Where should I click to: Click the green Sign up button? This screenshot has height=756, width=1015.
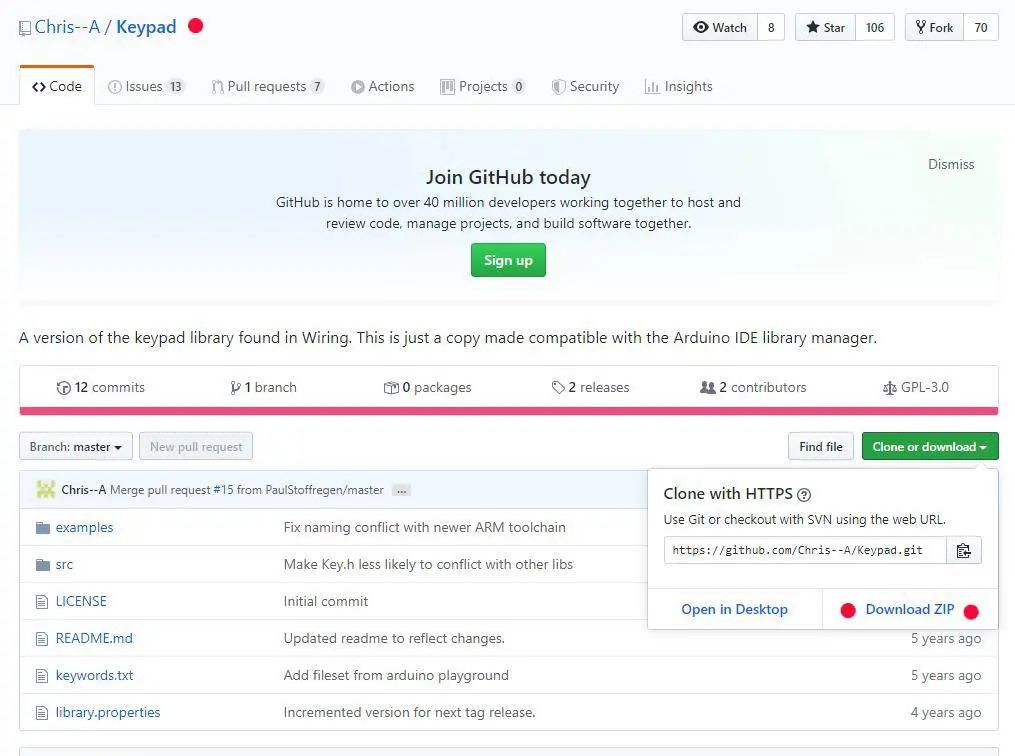(508, 260)
